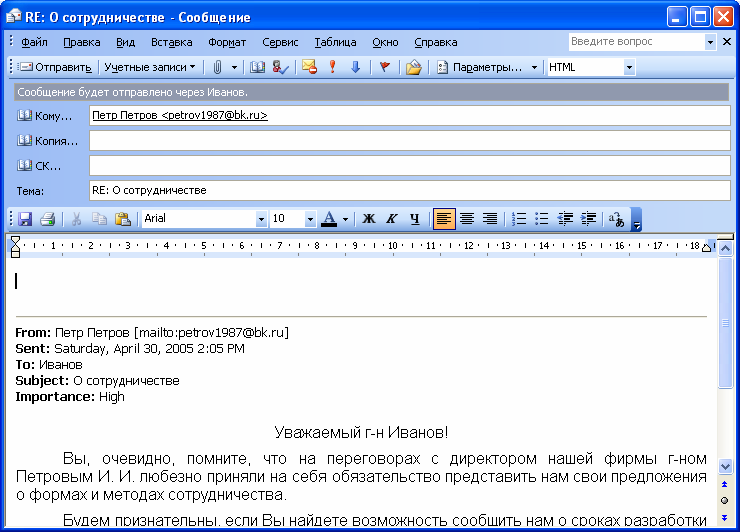Image resolution: width=740 pixels, height=532 pixels.
Task: Toggle bold formatting (Ж)
Action: pos(368,219)
